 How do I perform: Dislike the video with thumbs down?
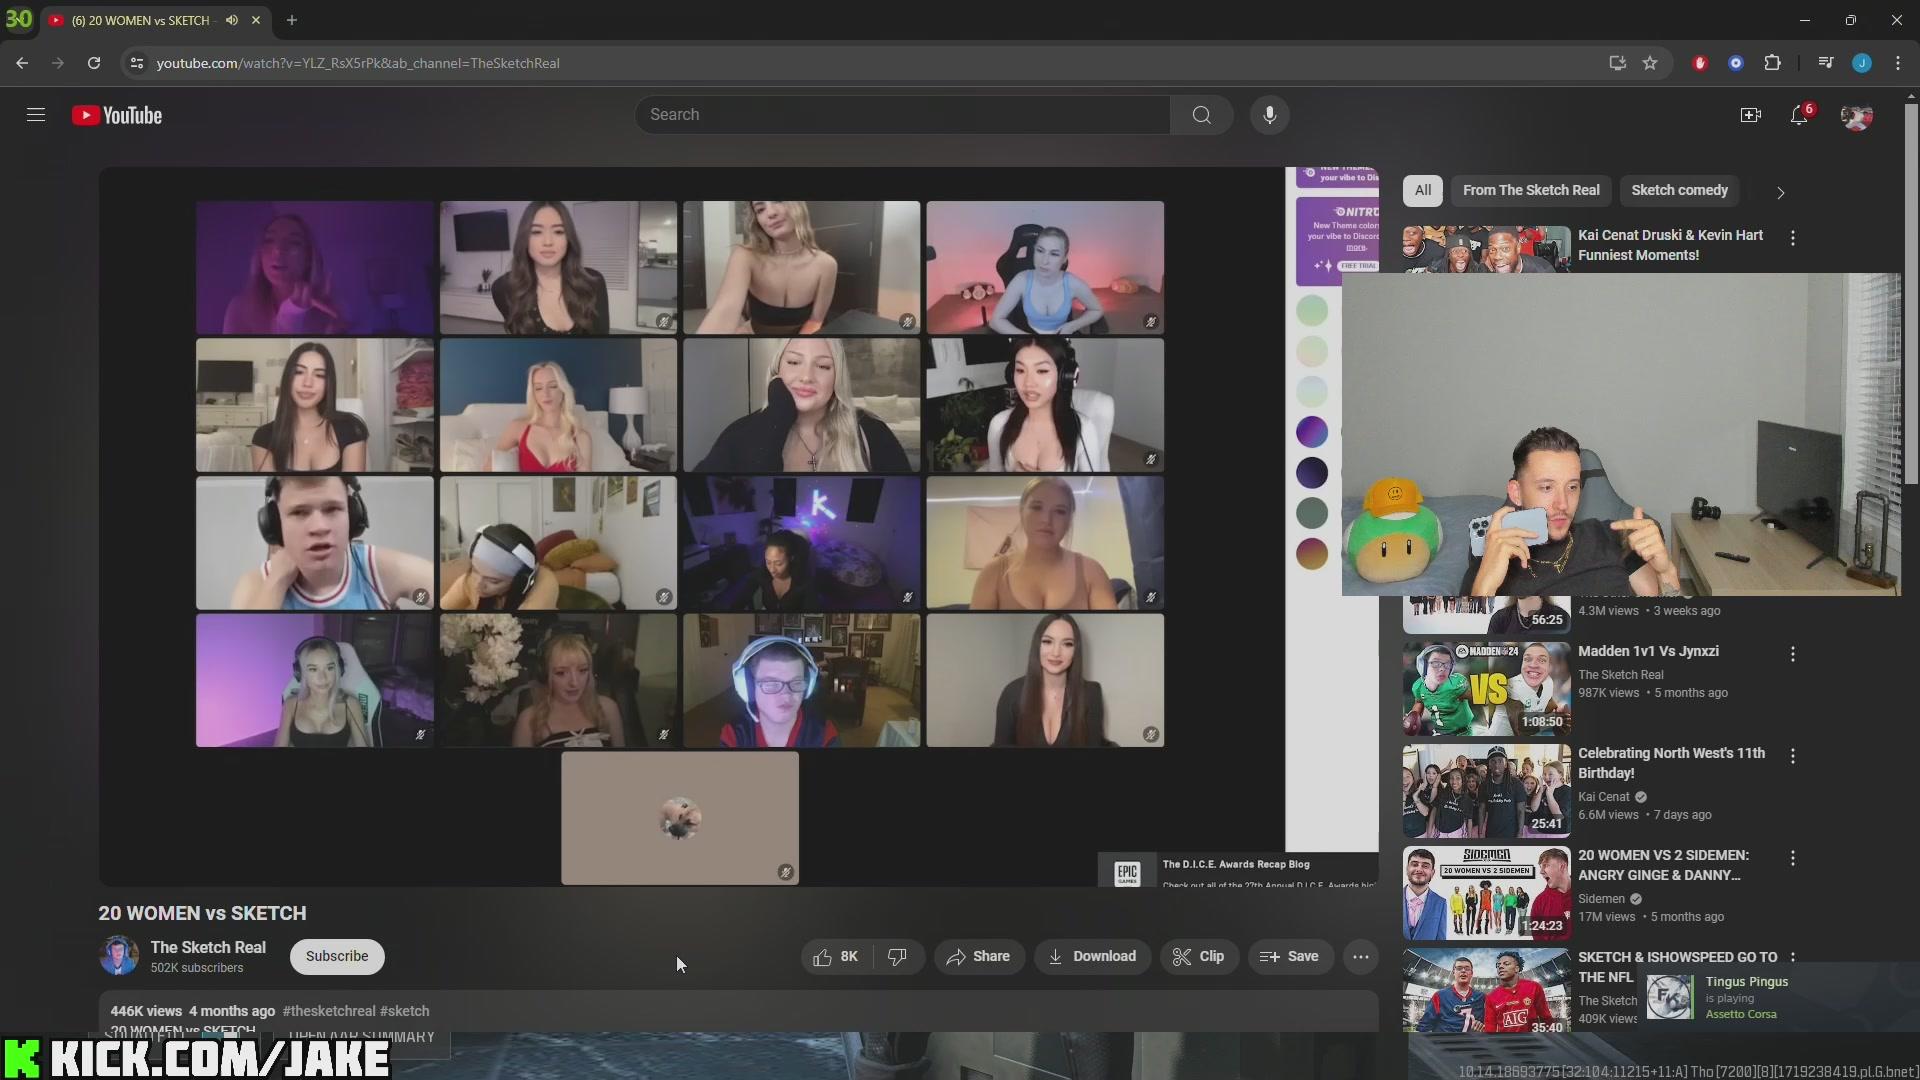point(897,957)
